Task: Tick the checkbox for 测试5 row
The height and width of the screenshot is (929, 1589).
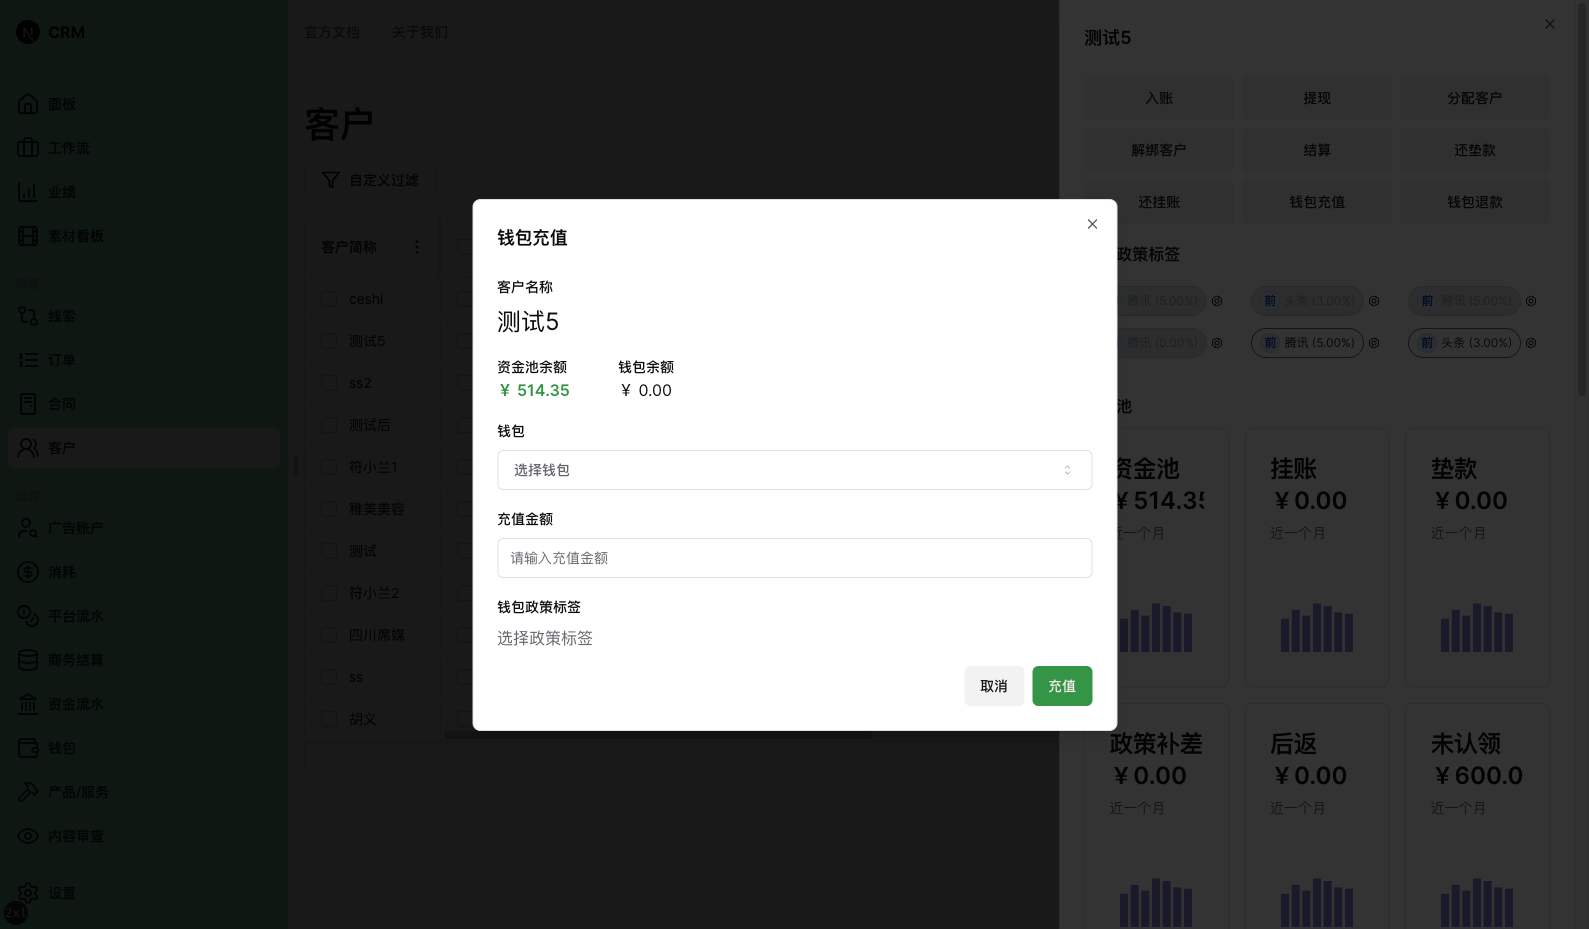Action: pyautogui.click(x=329, y=341)
